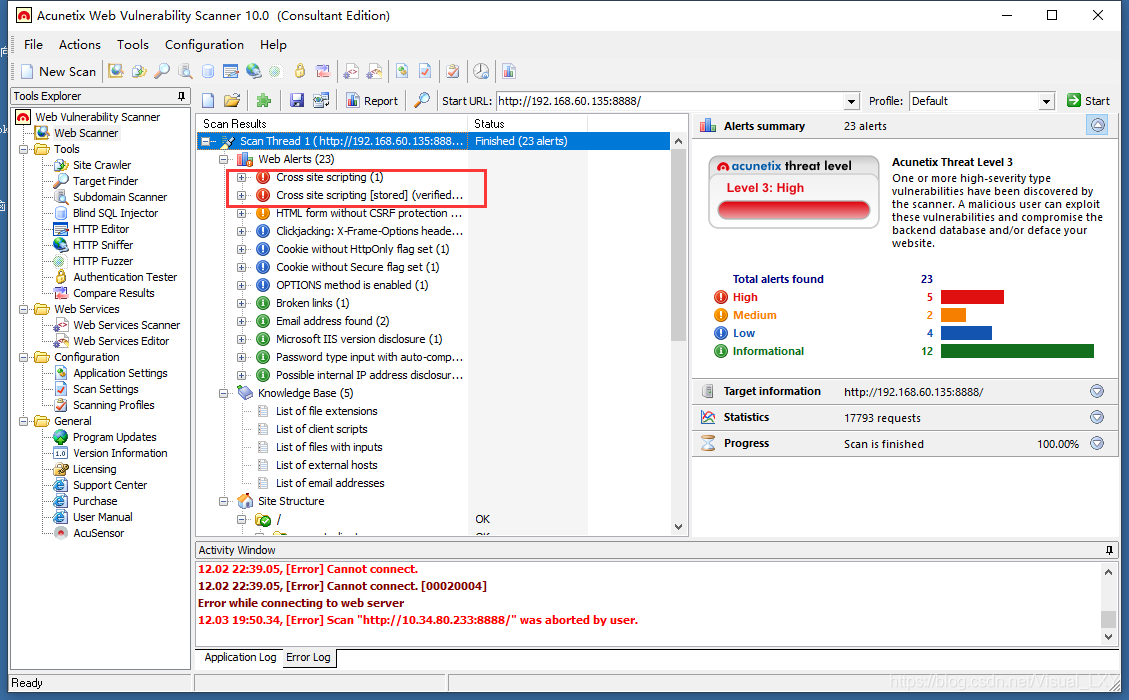Expand the Cross site scripting [stored] alert
Screen dimensions: 1129x700
click(242, 195)
